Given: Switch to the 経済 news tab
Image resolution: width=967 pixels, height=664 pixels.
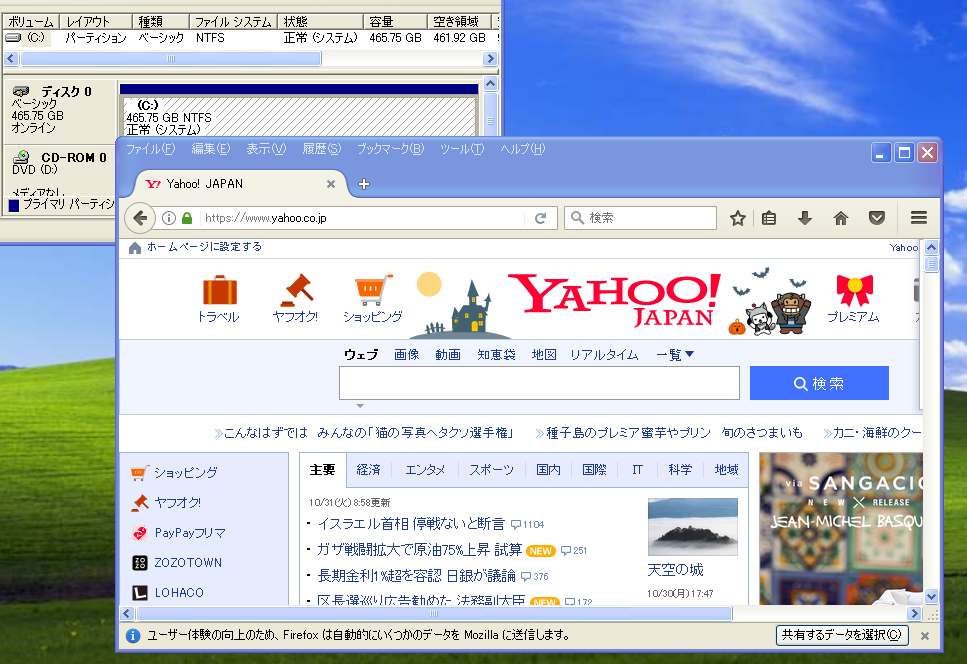Looking at the screenshot, I should click(x=368, y=470).
